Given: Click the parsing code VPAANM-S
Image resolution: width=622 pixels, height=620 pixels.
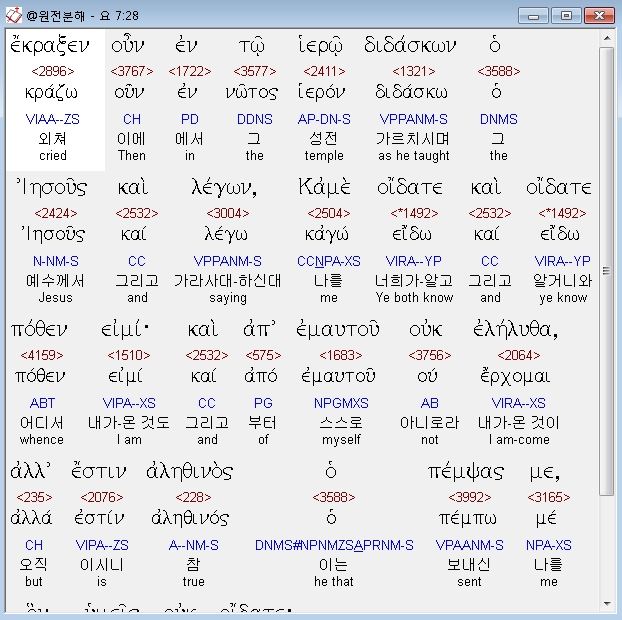Looking at the screenshot, I should coord(469,545).
